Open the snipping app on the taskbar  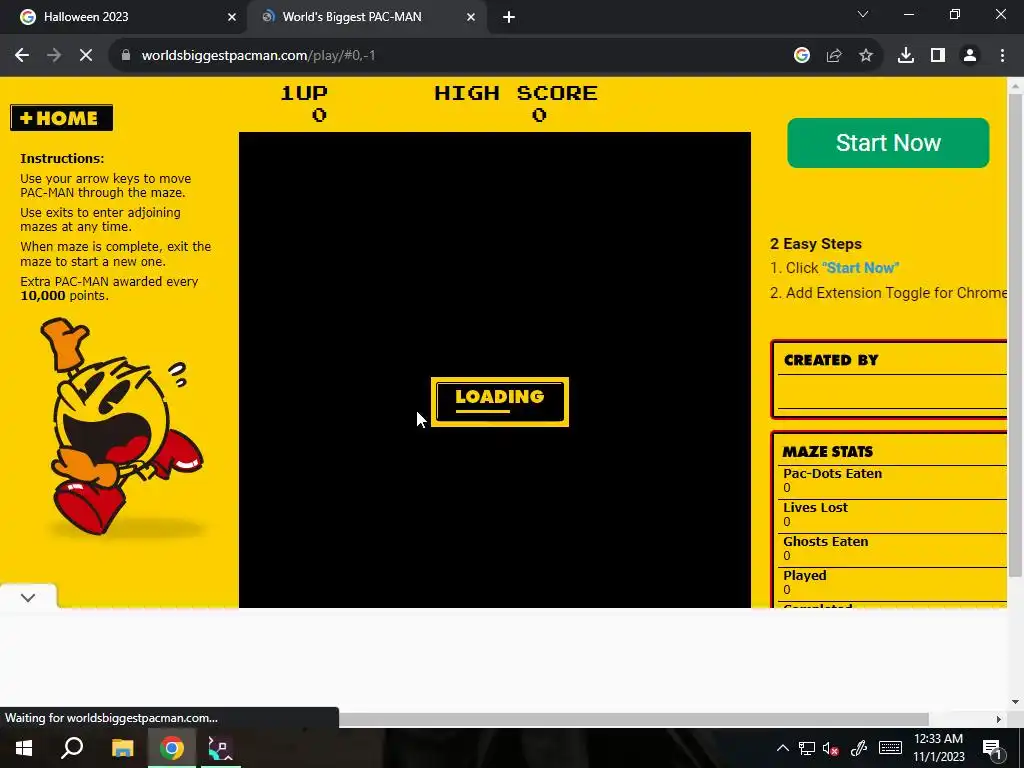tap(221, 748)
